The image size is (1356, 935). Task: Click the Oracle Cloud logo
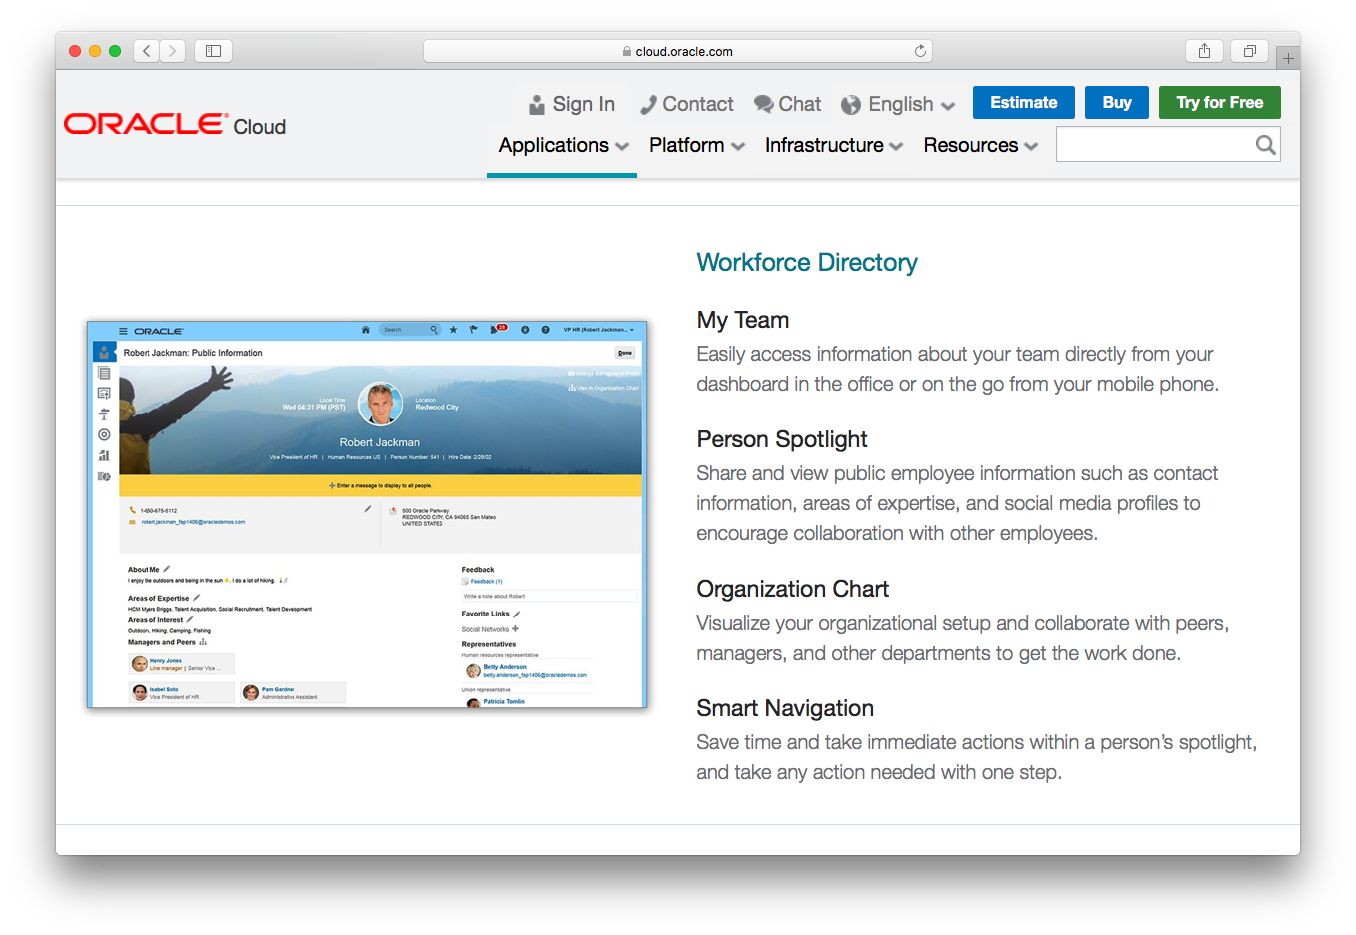[x=175, y=124]
